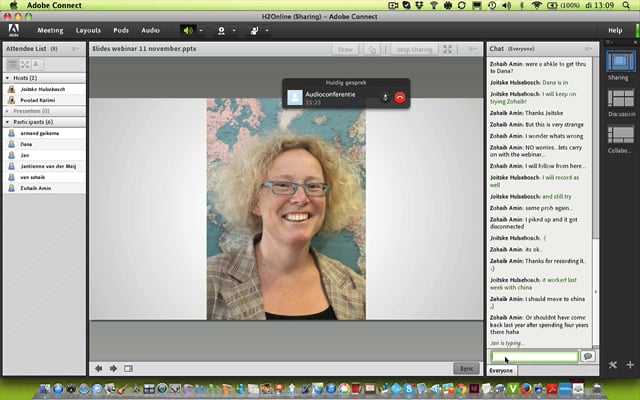Click the Sync button
The image size is (640, 400).
click(467, 369)
